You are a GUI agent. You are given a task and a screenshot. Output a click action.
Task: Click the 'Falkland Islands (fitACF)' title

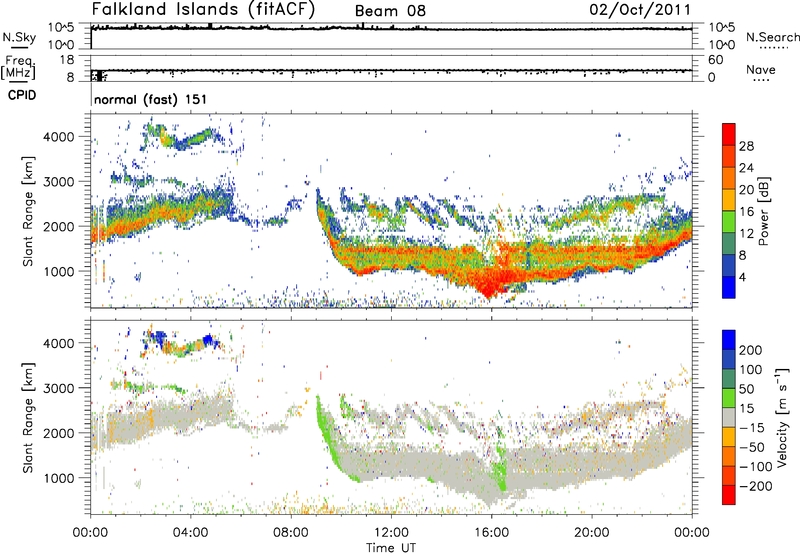(203, 9)
